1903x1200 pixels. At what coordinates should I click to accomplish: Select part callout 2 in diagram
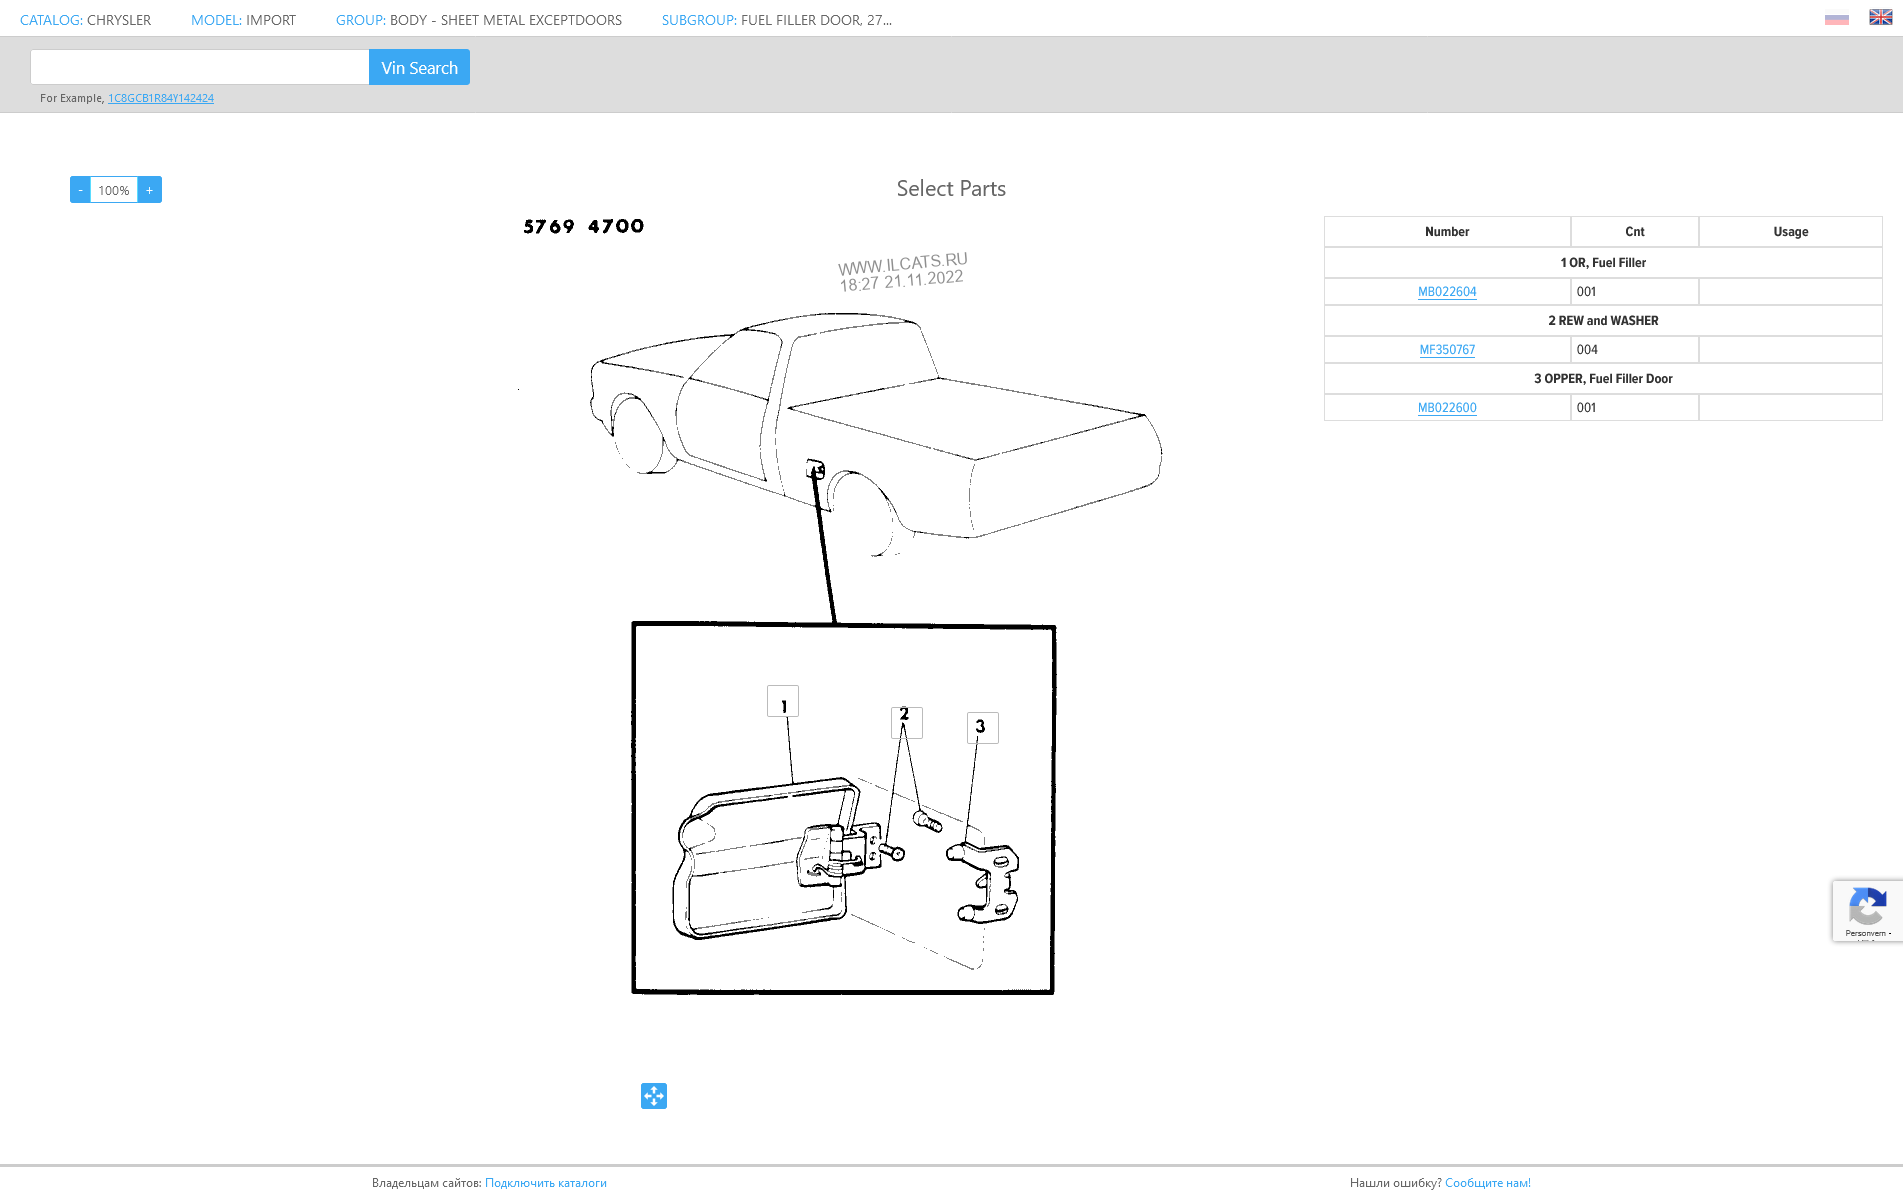906,722
